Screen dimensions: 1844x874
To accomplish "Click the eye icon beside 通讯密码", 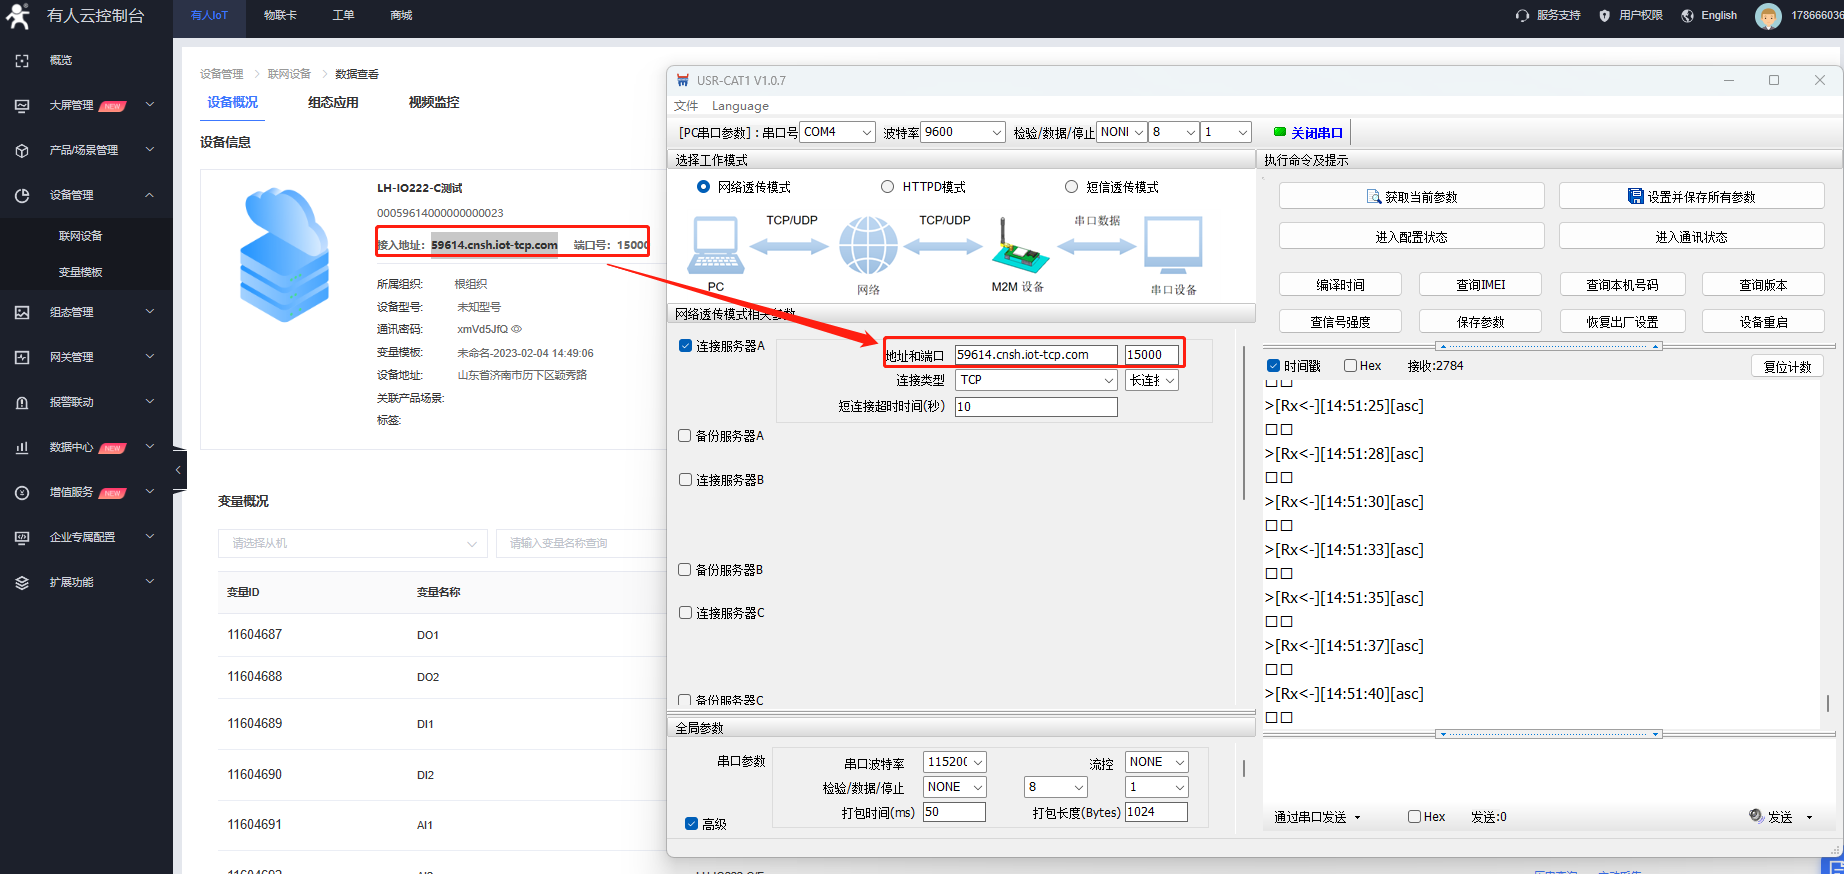I will tap(517, 329).
